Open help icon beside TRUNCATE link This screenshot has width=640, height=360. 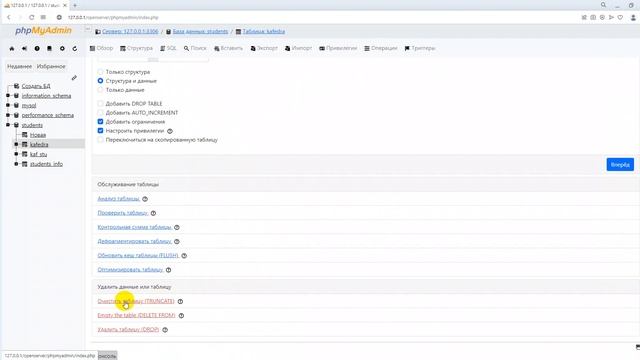pyautogui.click(x=180, y=301)
